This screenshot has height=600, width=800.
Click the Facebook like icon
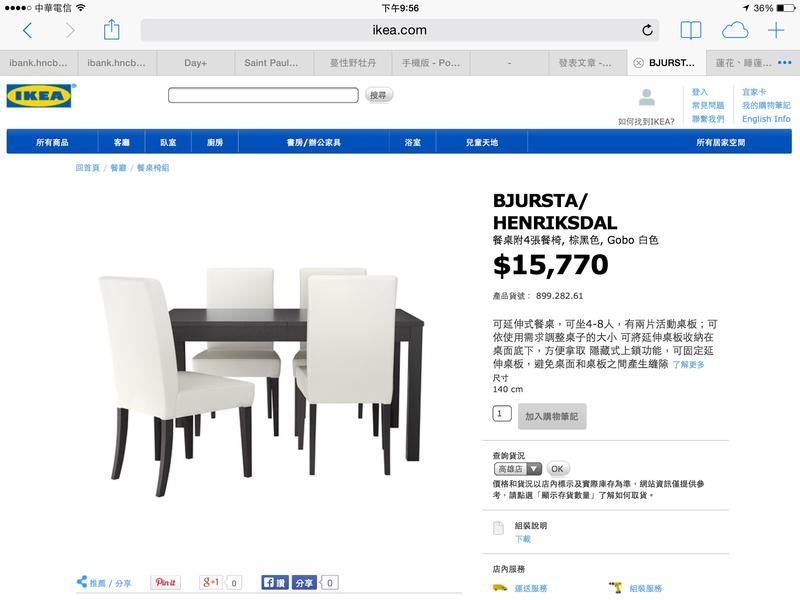[275, 582]
